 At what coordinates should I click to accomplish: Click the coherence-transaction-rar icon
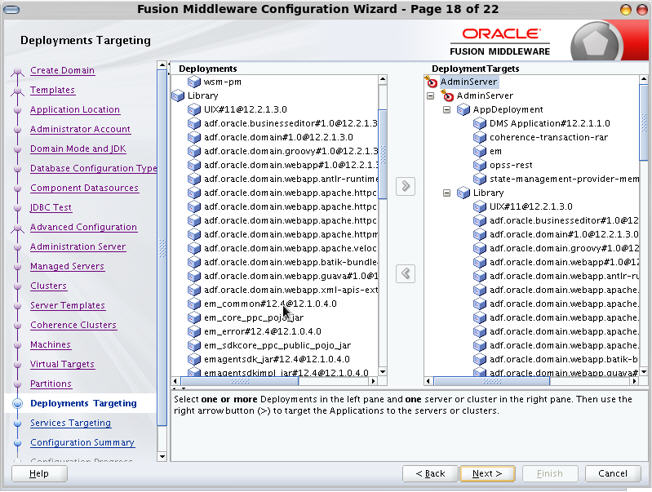479,137
